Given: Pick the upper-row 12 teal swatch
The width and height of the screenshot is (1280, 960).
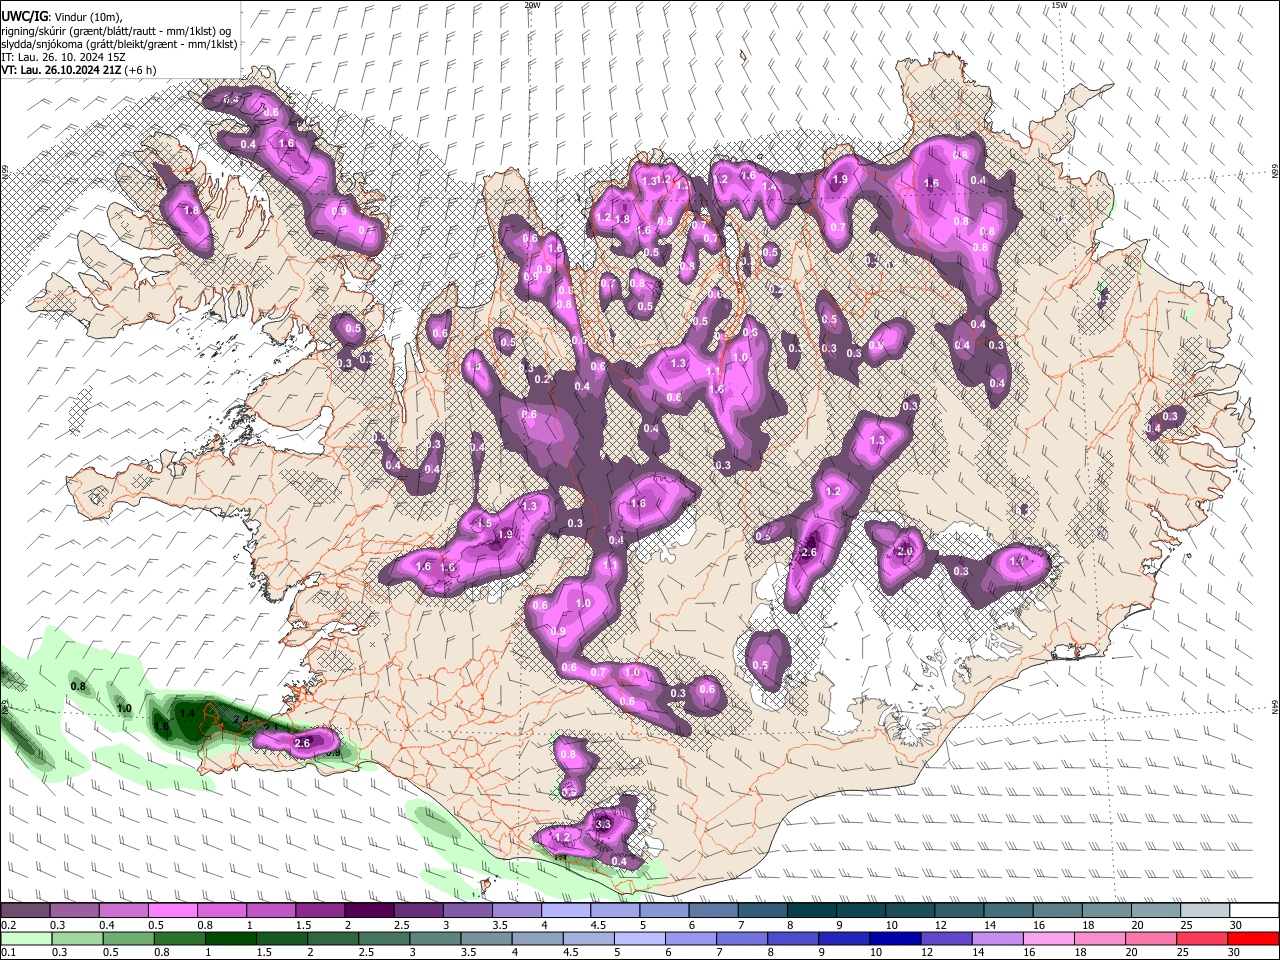Looking at the screenshot, I should (960, 911).
